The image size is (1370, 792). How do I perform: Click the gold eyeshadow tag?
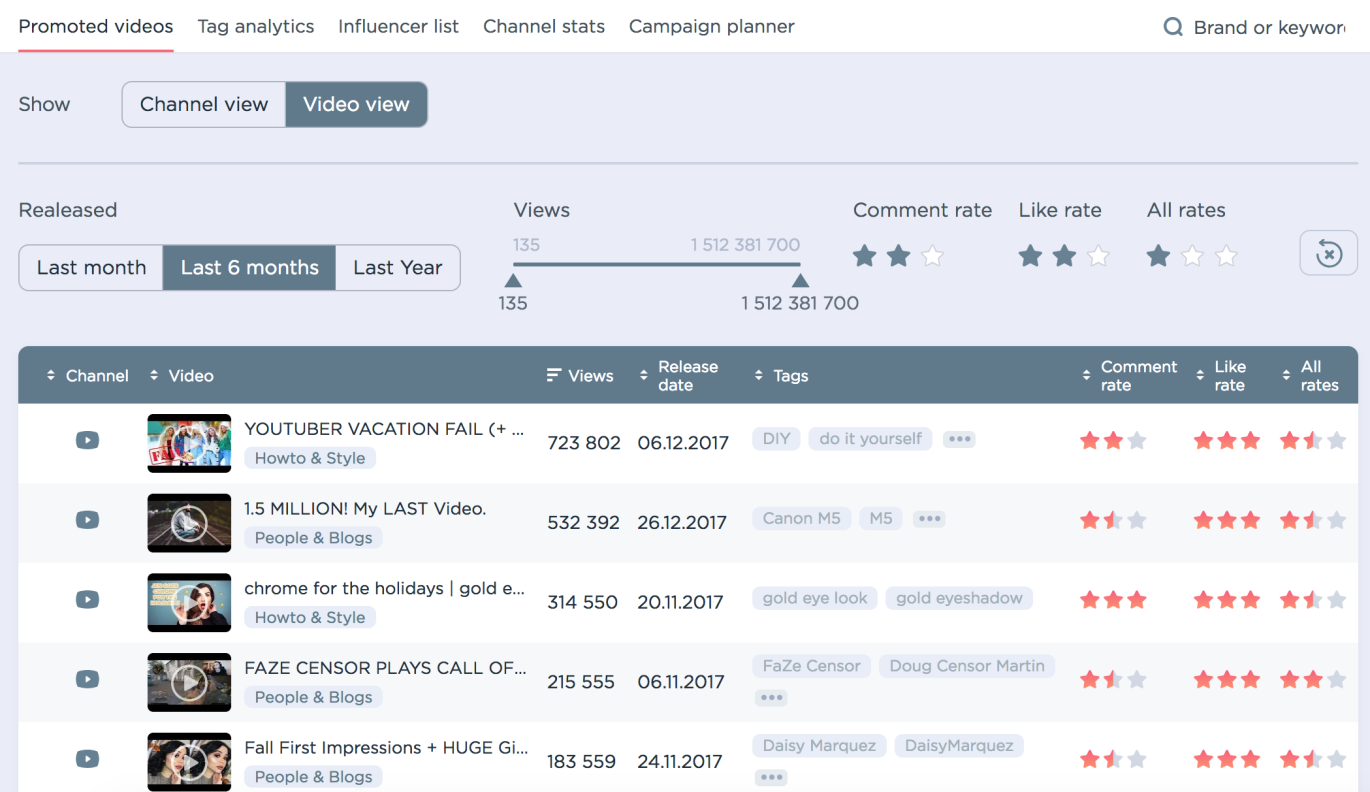coord(959,598)
